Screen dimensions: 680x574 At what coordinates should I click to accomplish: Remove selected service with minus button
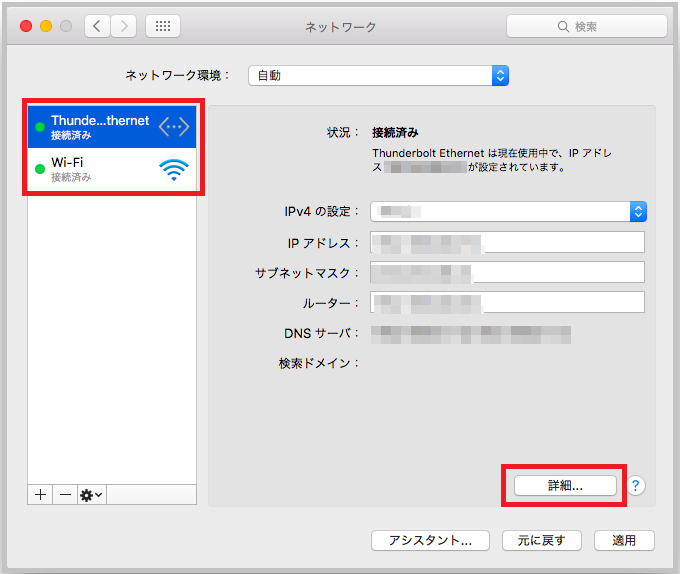[x=64, y=495]
